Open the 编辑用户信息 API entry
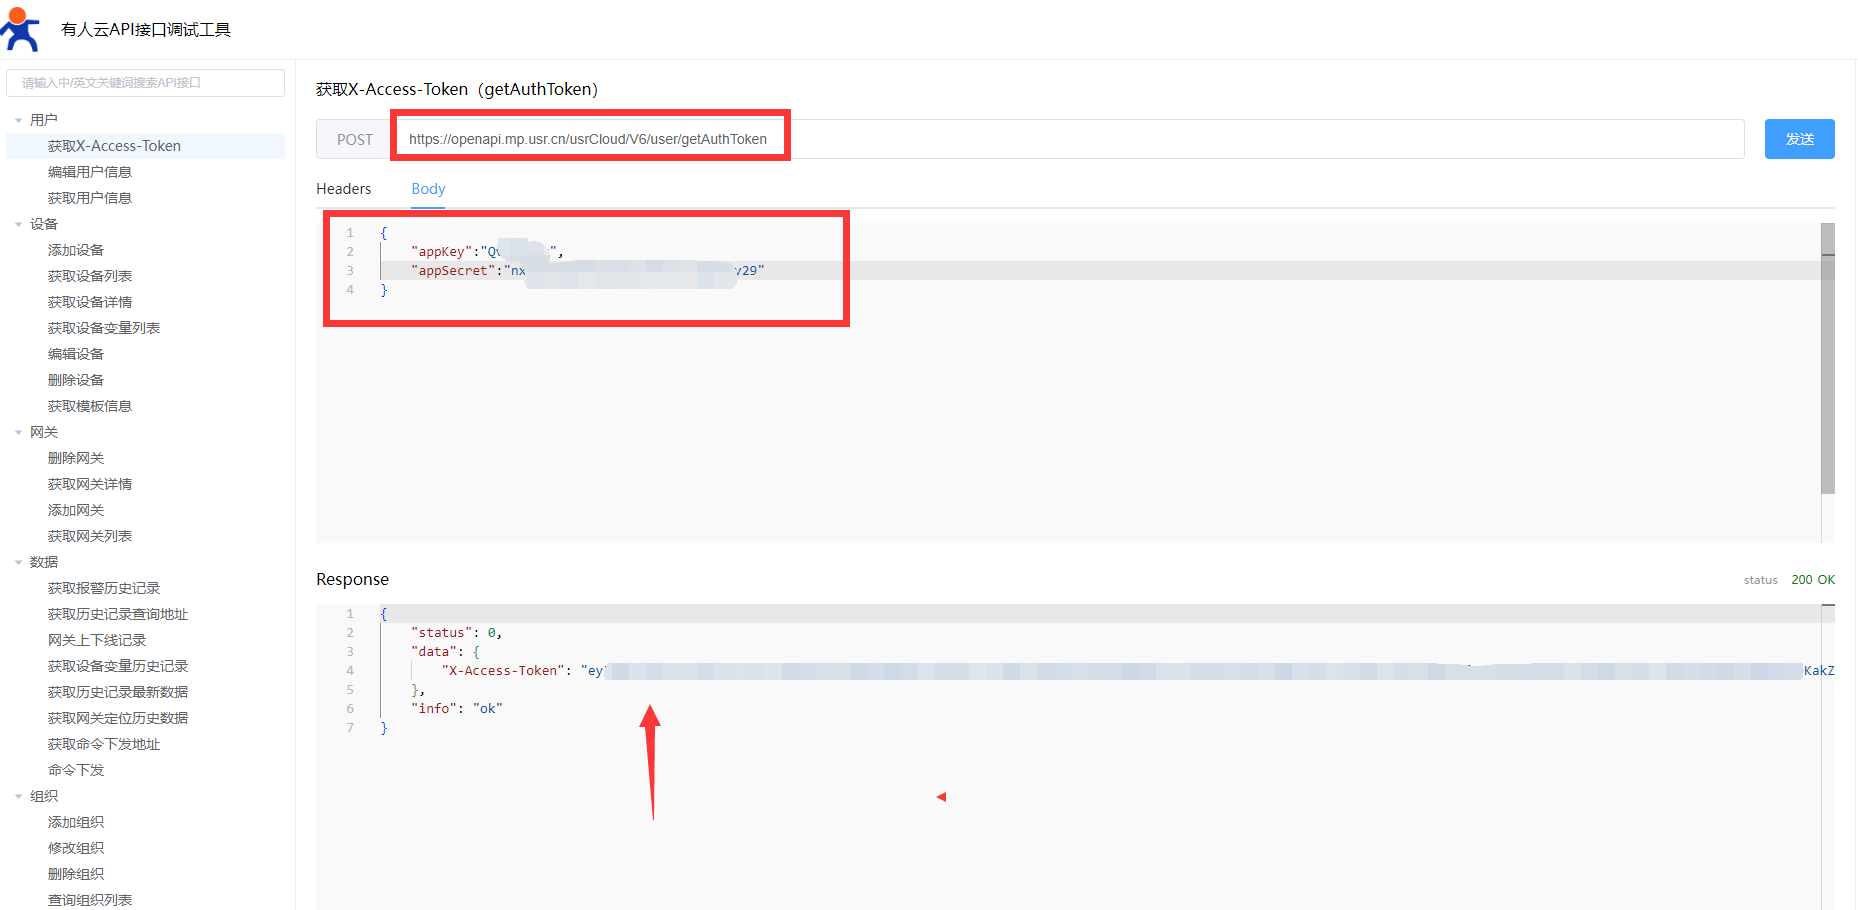The width and height of the screenshot is (1858, 910). pyautogui.click(x=90, y=172)
